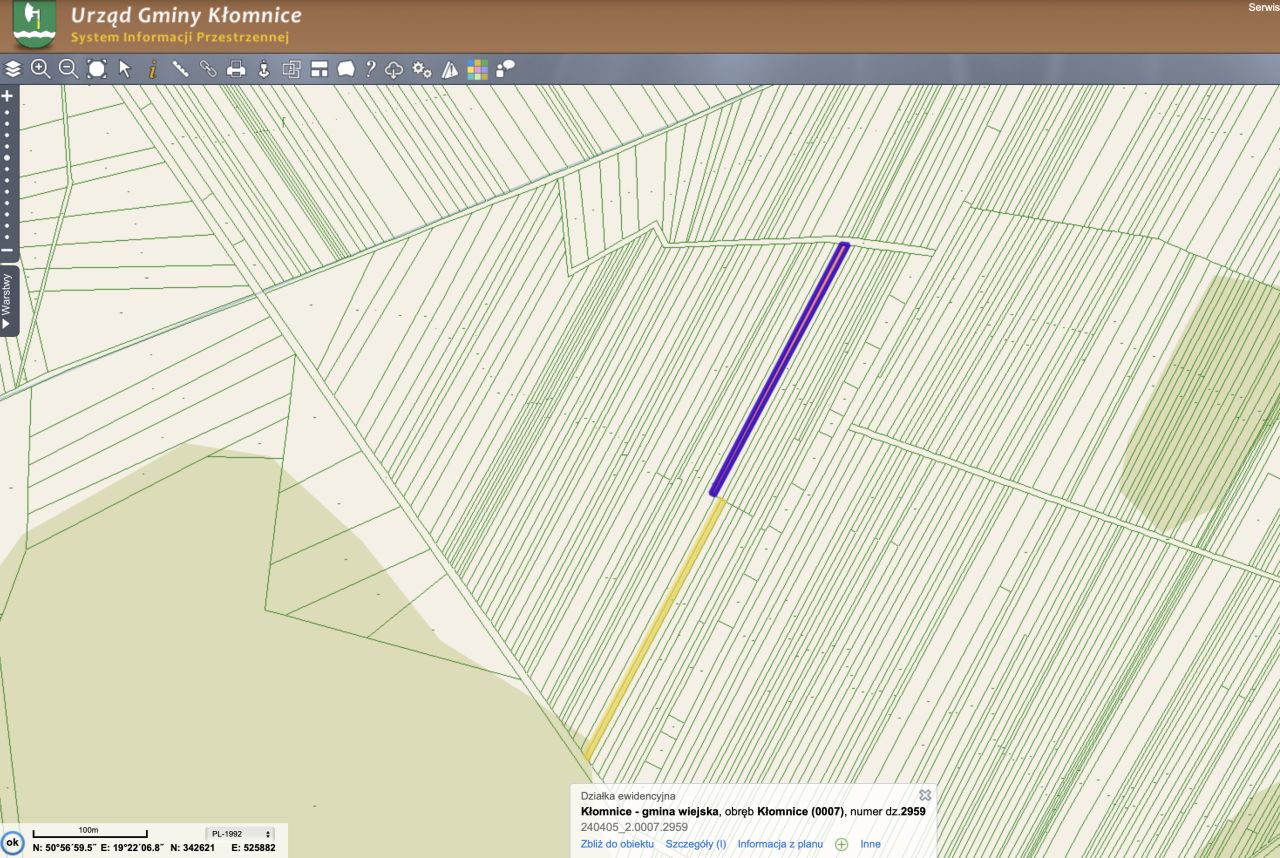Select the arrow pointer tool
Viewport: 1280px width, 858px height.
pos(125,69)
